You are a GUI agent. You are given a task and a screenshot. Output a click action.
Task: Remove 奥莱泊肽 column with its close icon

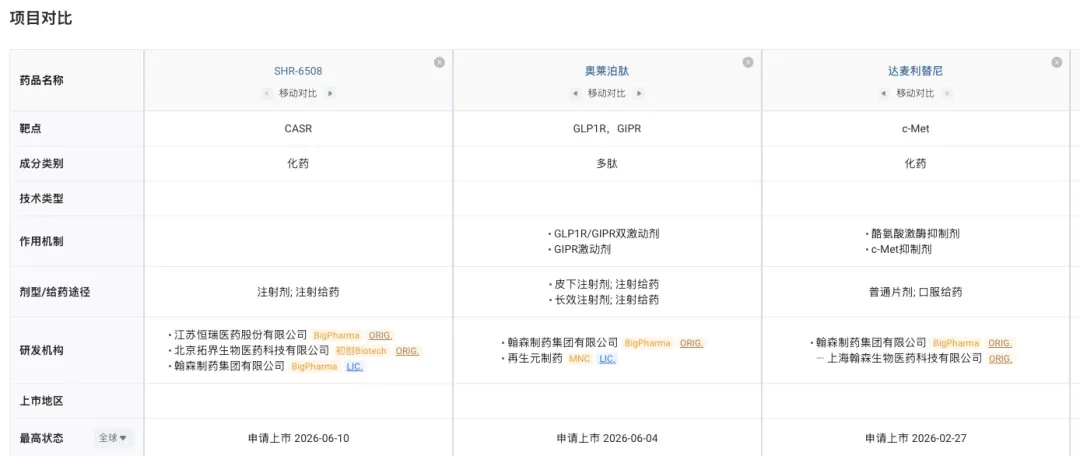747,63
